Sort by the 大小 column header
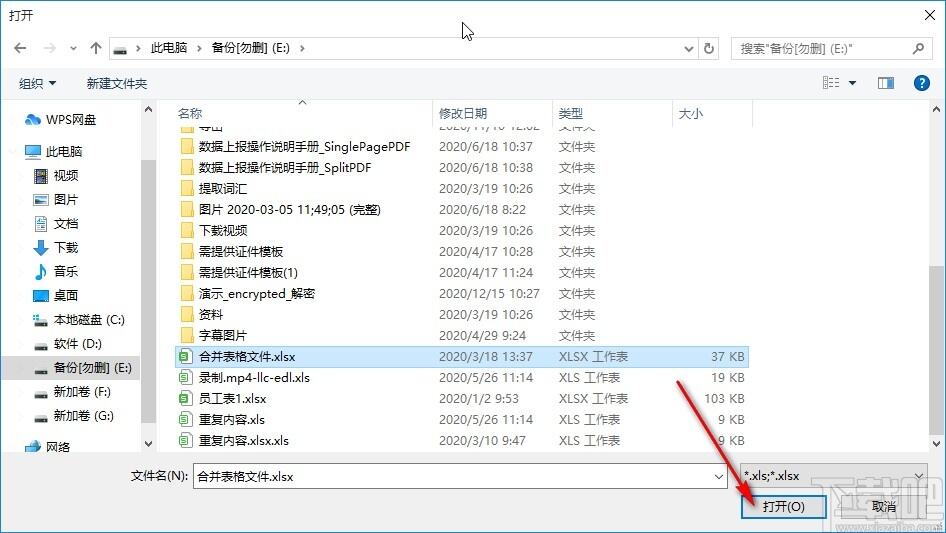Image resolution: width=946 pixels, height=533 pixels. pos(691,113)
